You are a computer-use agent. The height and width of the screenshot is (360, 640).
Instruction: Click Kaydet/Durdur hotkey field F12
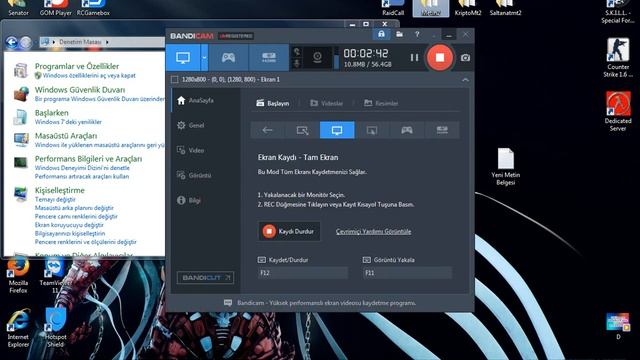pos(303,273)
